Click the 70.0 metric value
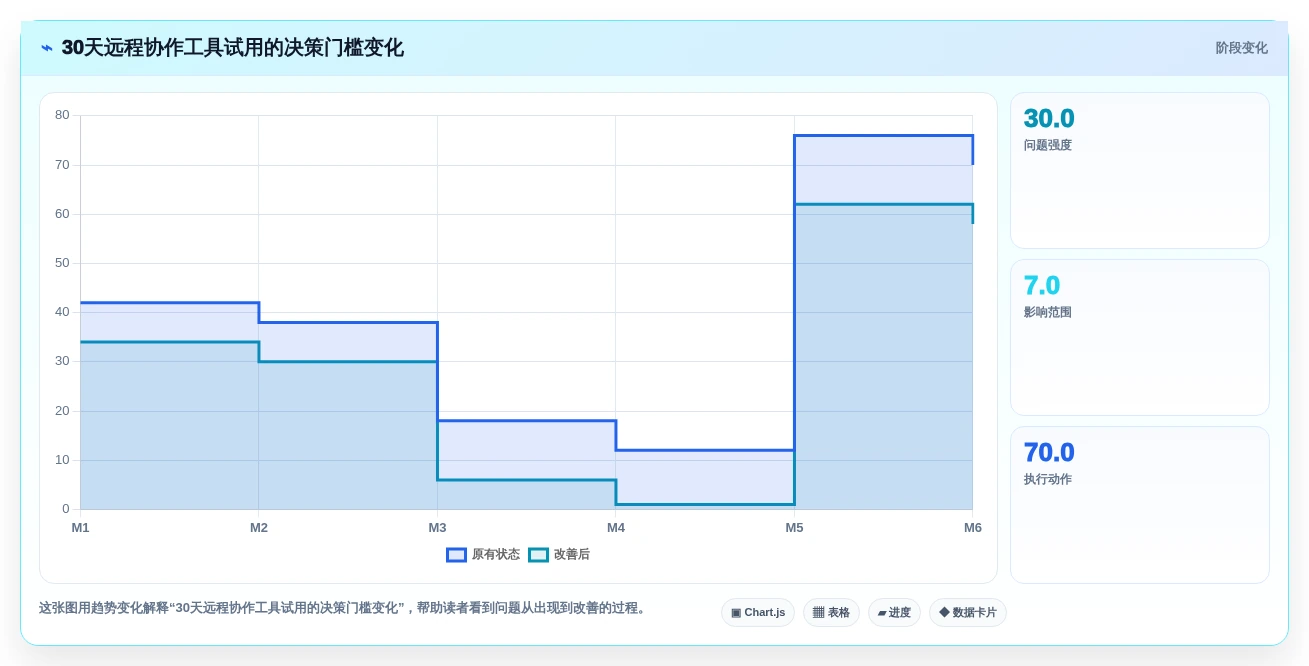 click(x=1049, y=453)
